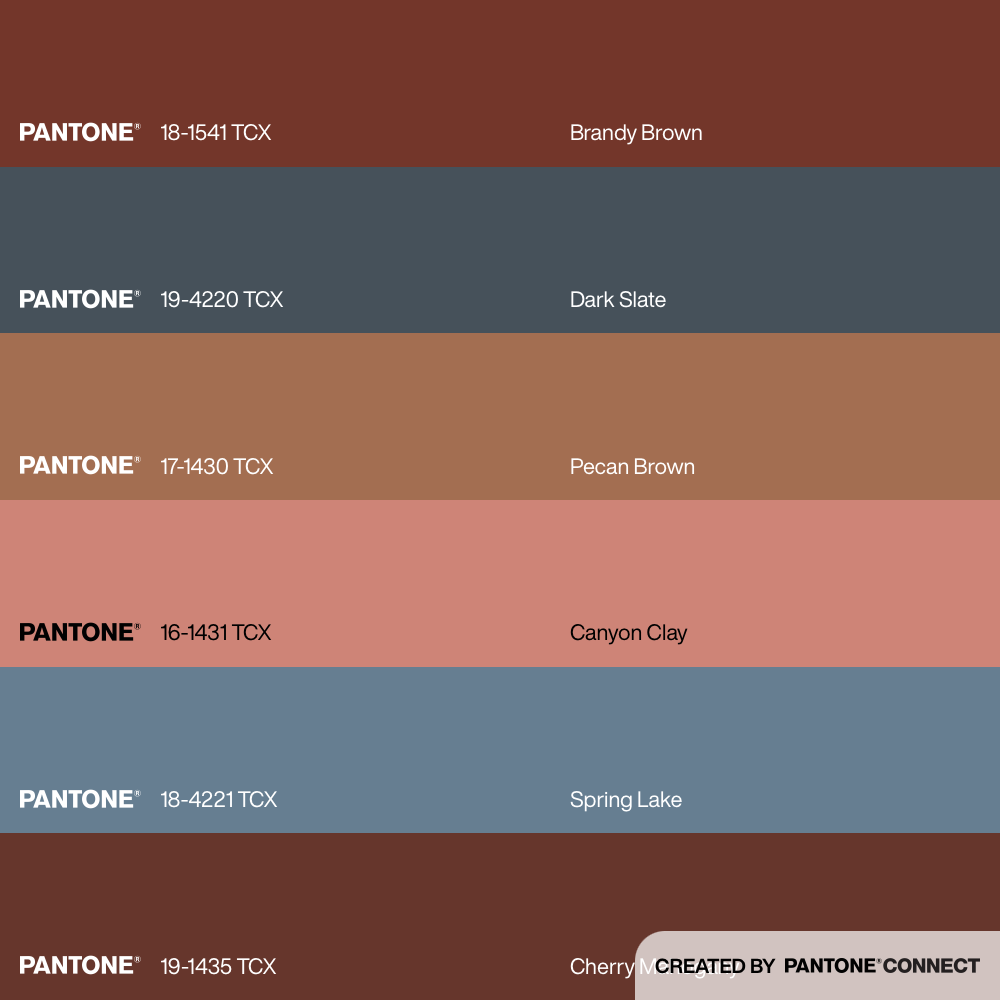This screenshot has height=1000, width=1000.
Task: Click the Pantone logo in the Pecan Brown row
Action: coord(79,465)
